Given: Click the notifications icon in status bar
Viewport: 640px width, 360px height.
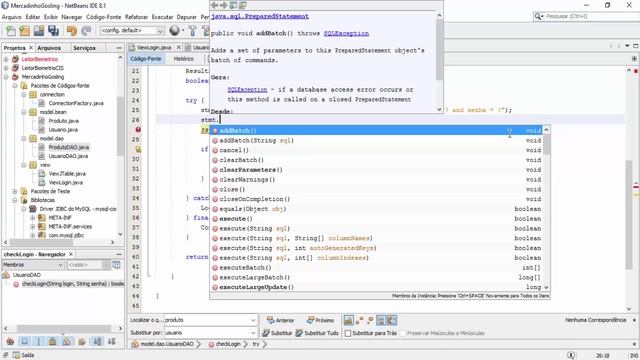Looking at the screenshot, I should 571,355.
